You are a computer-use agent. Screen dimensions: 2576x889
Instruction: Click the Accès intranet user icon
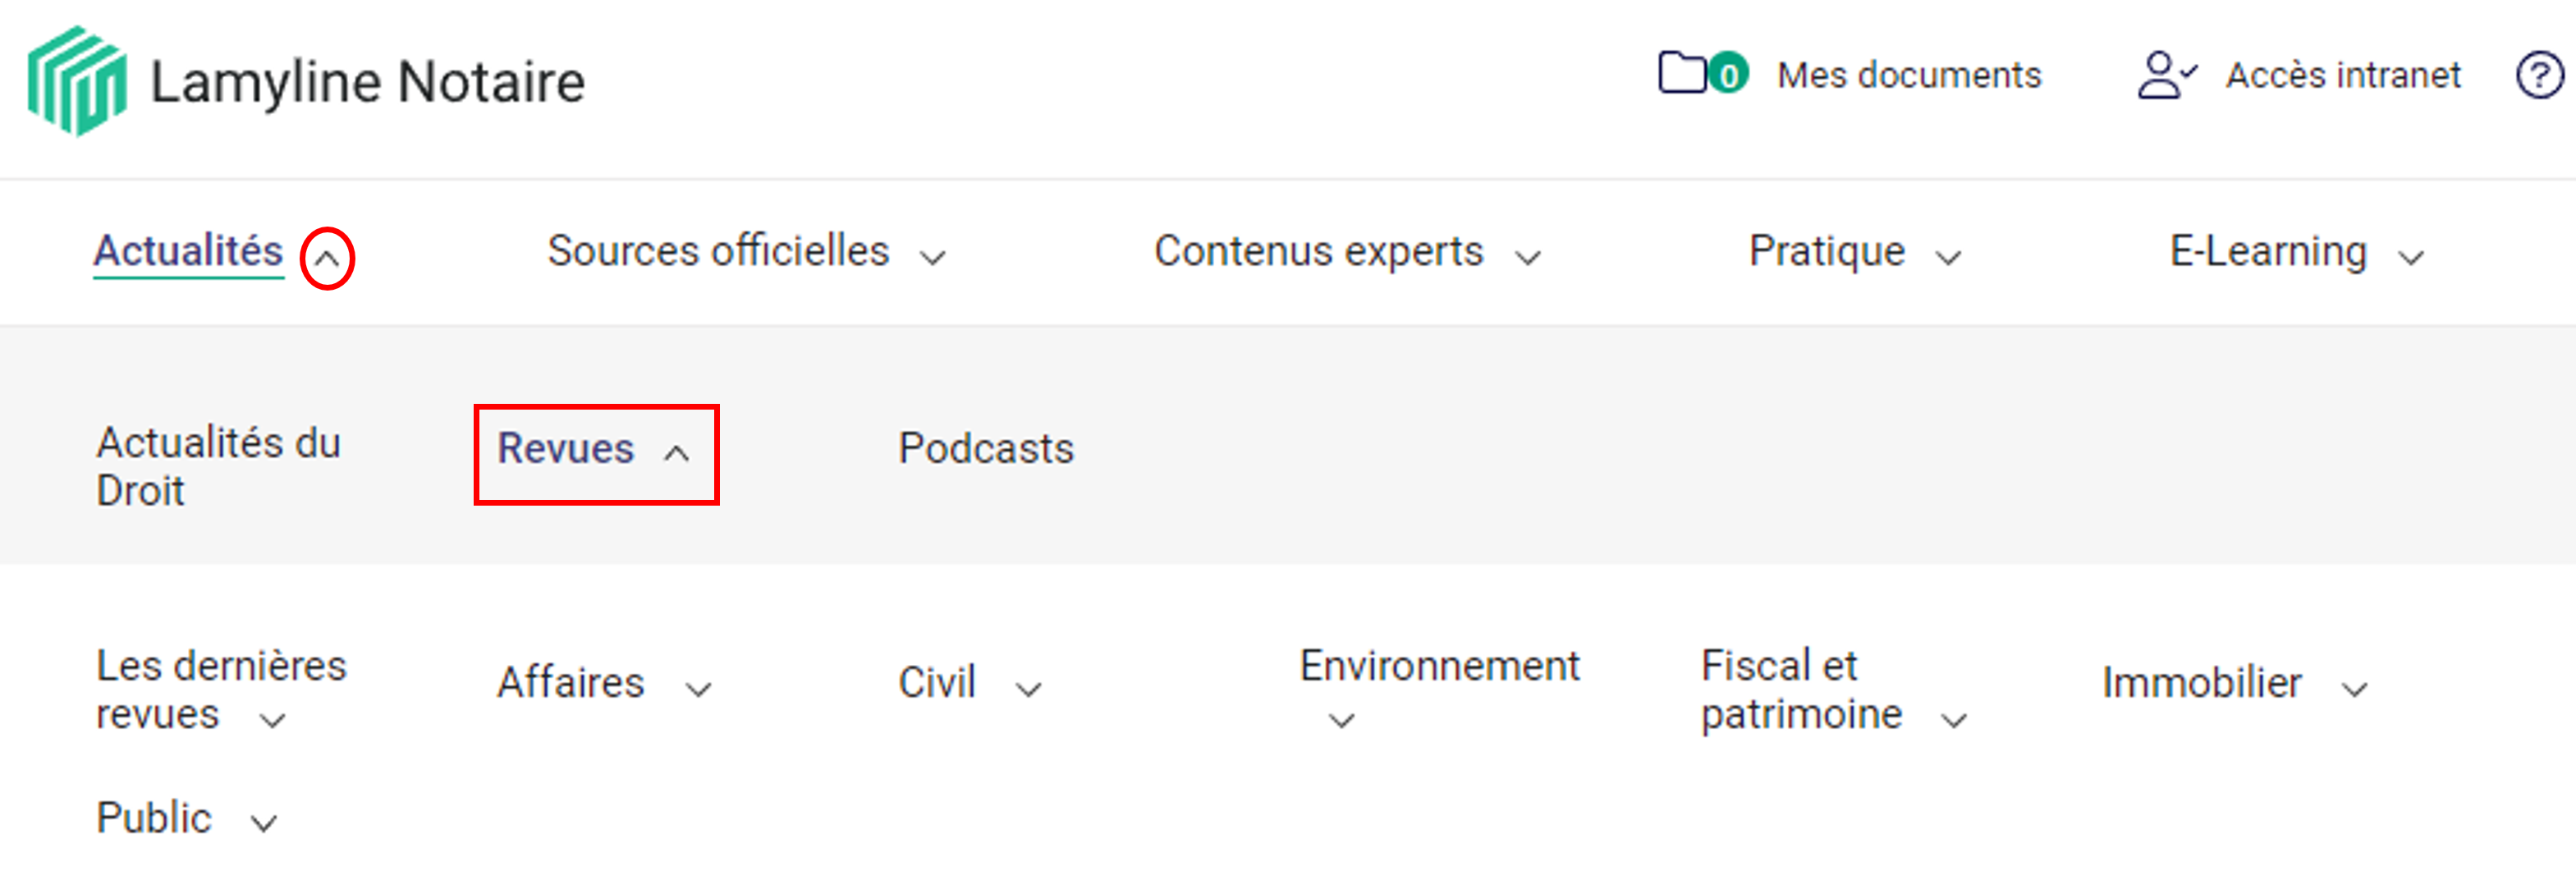(2163, 75)
